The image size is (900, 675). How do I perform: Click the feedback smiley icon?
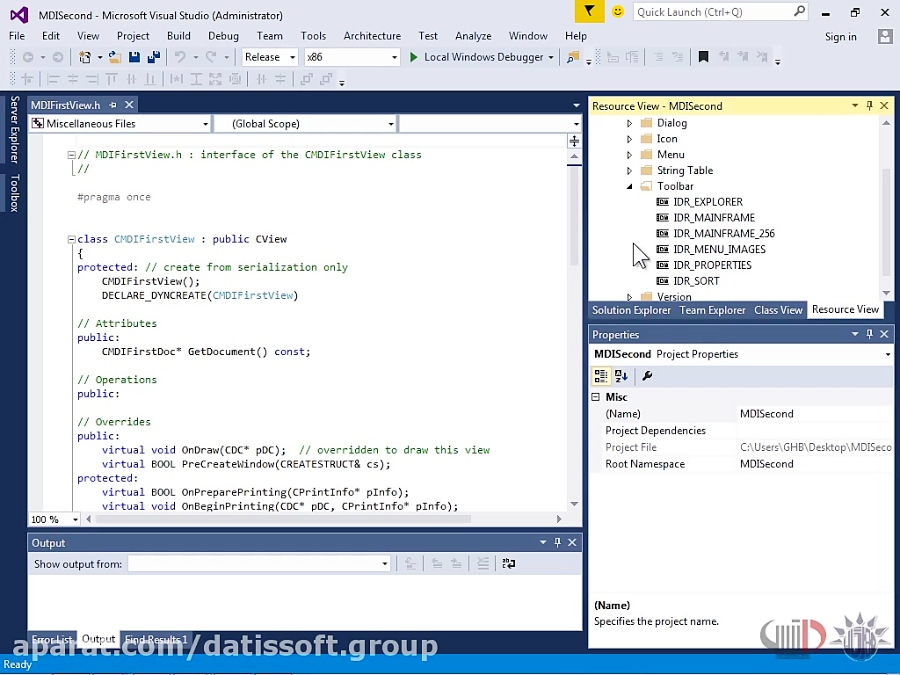click(x=618, y=12)
